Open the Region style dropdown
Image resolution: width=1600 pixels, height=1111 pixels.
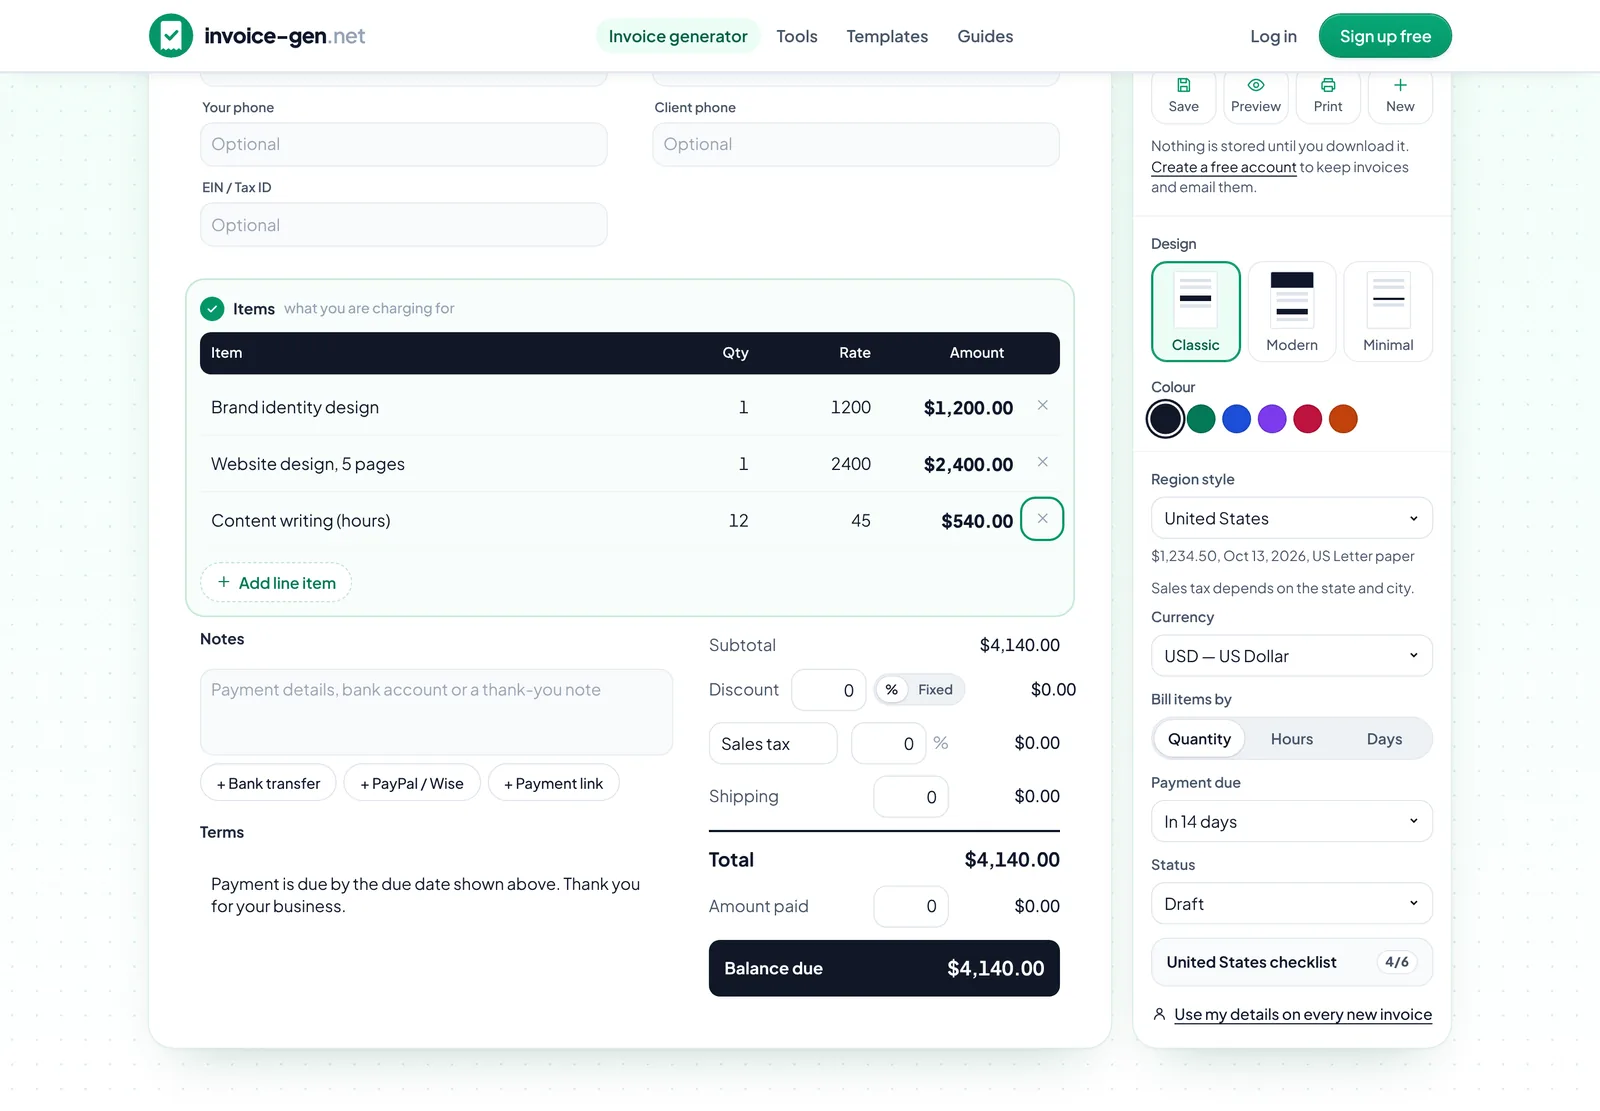click(1292, 518)
